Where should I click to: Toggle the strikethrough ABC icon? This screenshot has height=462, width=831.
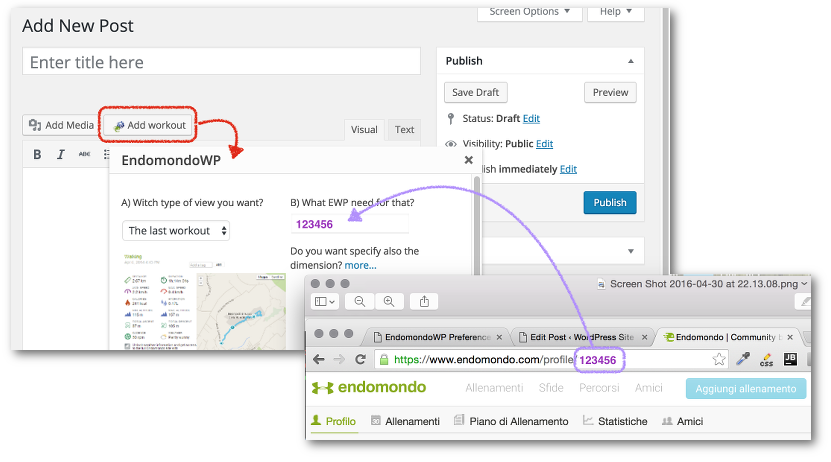[84, 154]
